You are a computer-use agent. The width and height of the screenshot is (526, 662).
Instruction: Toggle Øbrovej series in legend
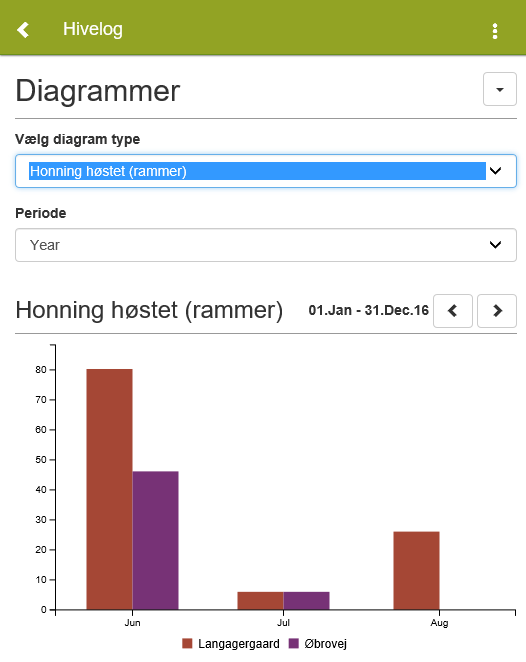325,644
